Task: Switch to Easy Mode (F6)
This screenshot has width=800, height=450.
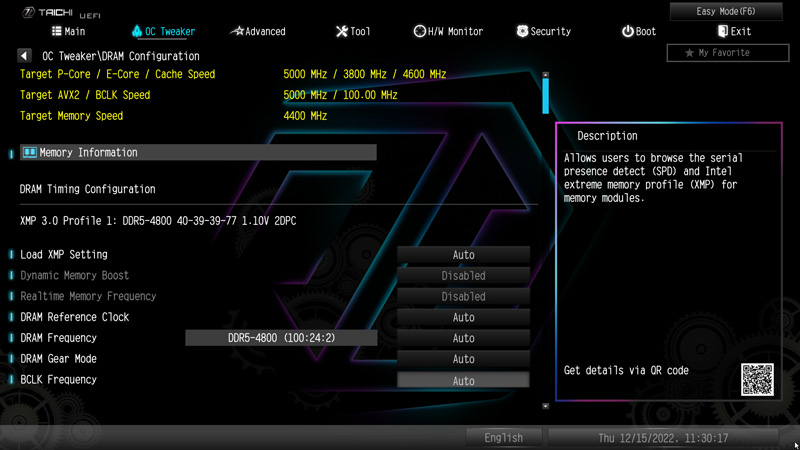Action: coord(725,11)
